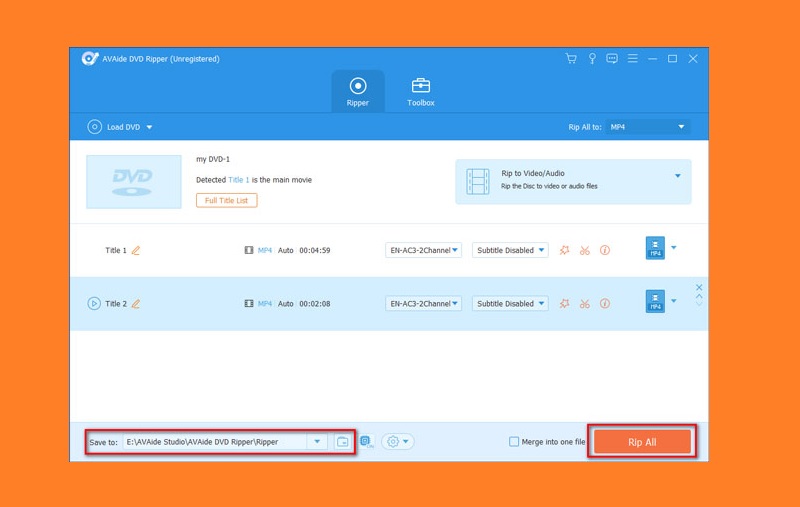
Task: Click the register key icon
Action: pyautogui.click(x=591, y=59)
